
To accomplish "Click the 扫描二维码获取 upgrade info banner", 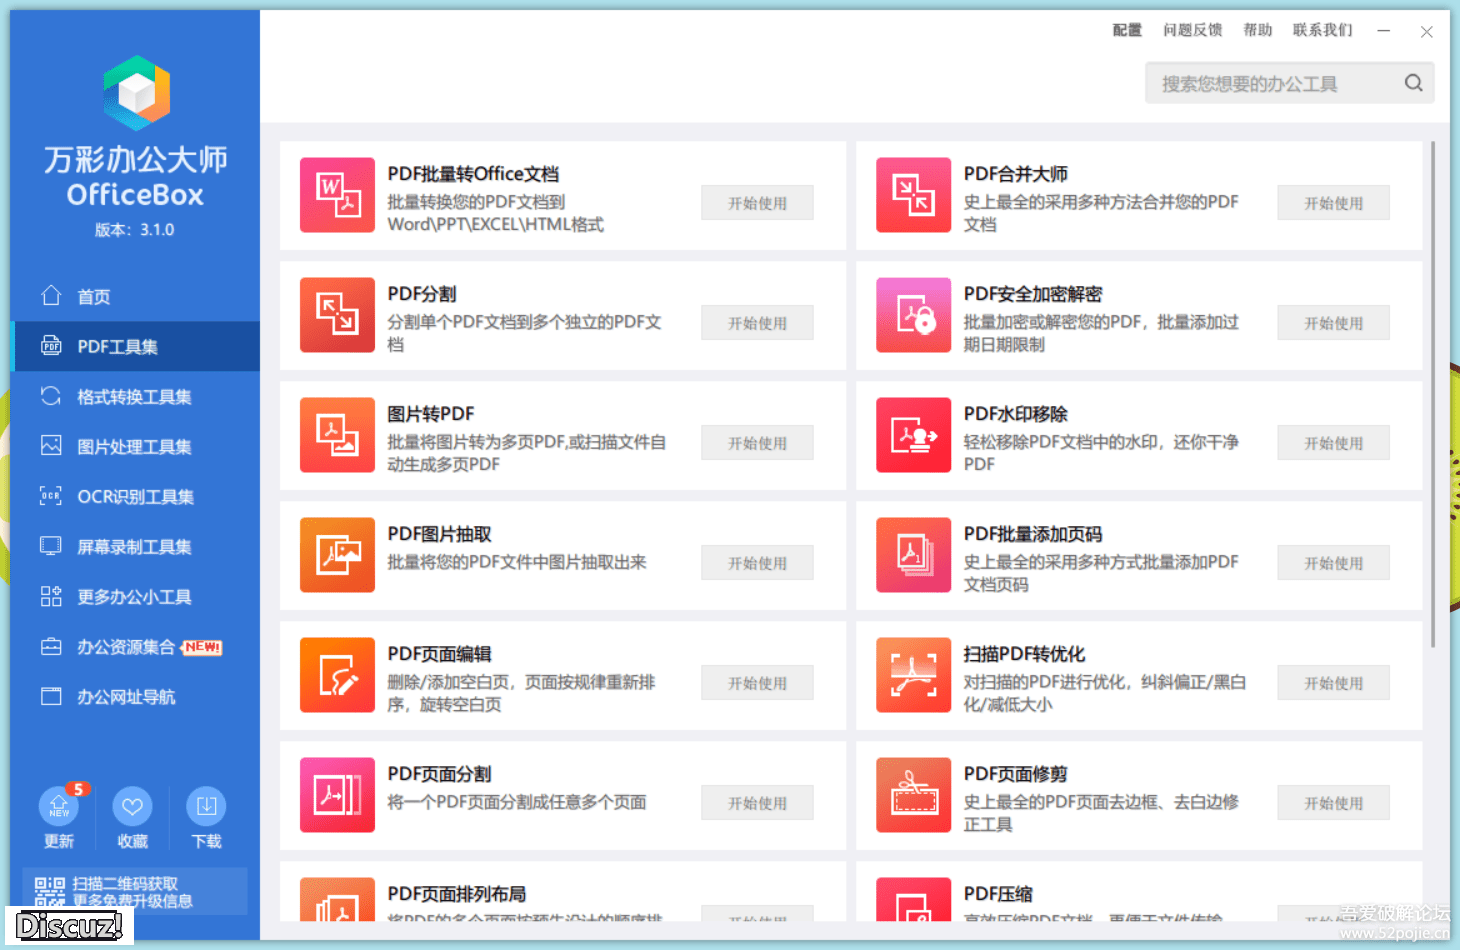I will (135, 891).
